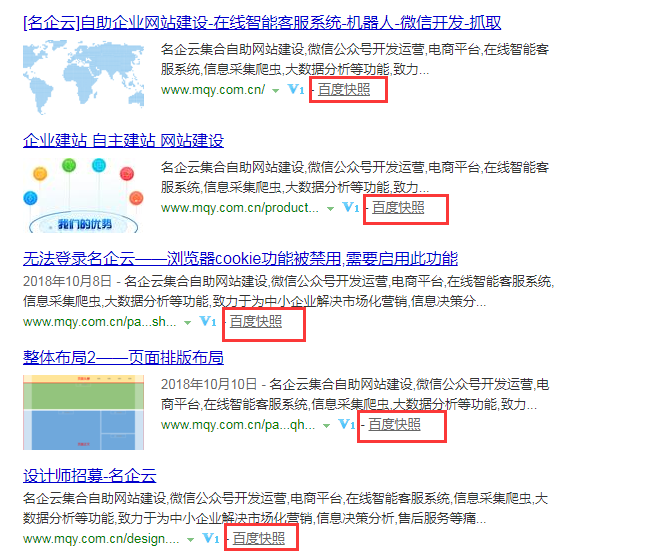The height and width of the screenshot is (558, 653).
Task: Open the 企业建站 自主建站 网站建设 result title
Action: [x=123, y=141]
